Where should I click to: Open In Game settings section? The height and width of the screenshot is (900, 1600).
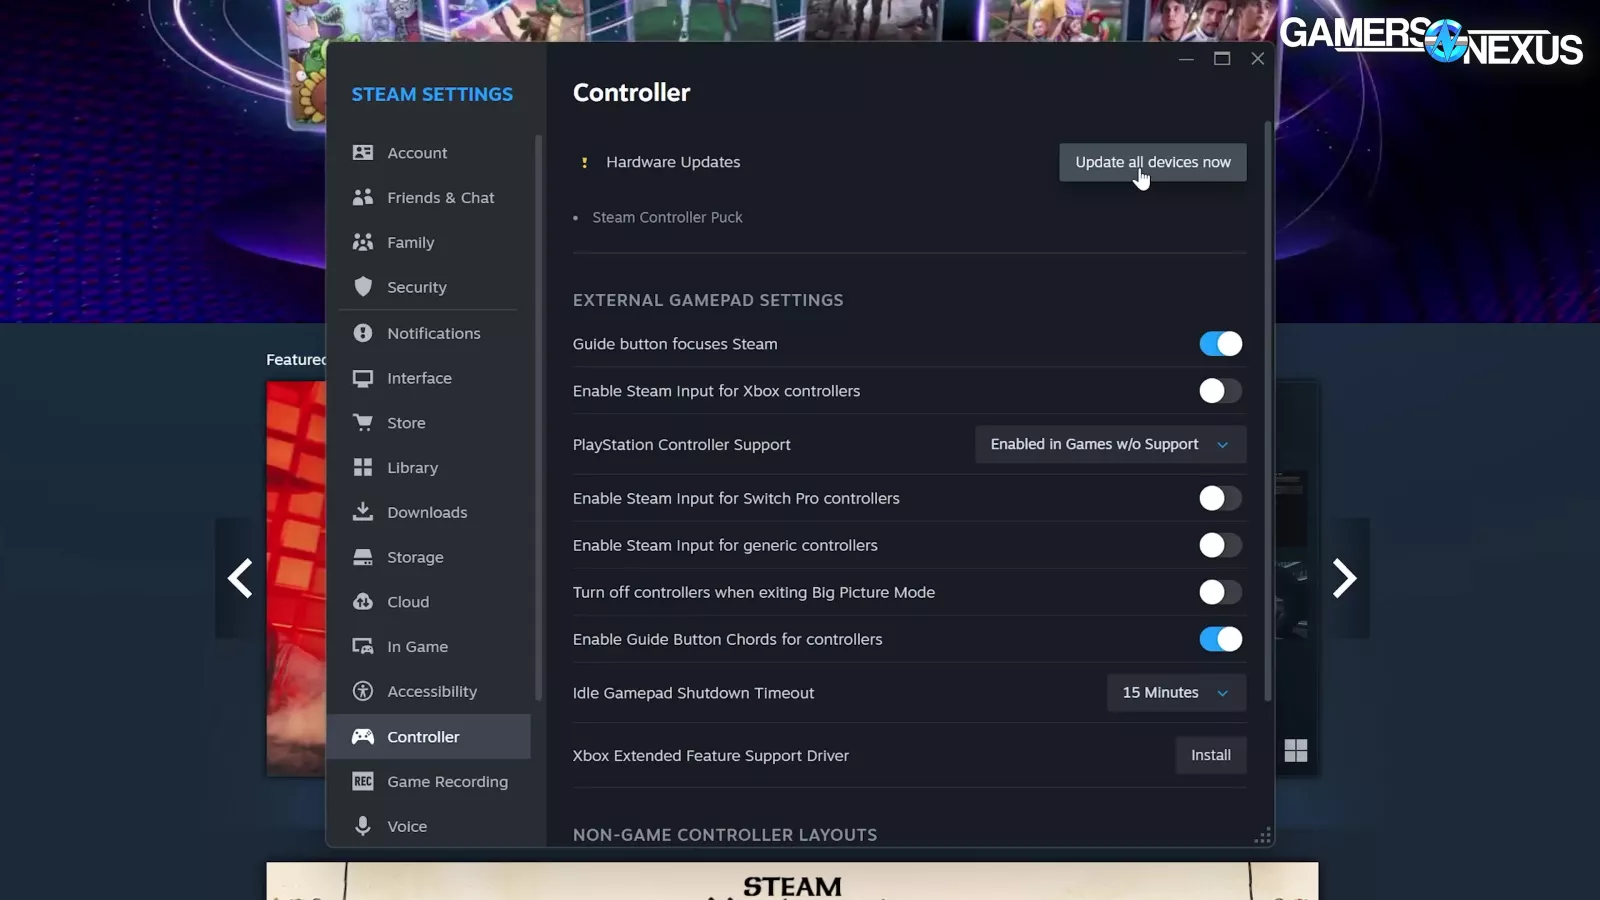tap(429, 647)
